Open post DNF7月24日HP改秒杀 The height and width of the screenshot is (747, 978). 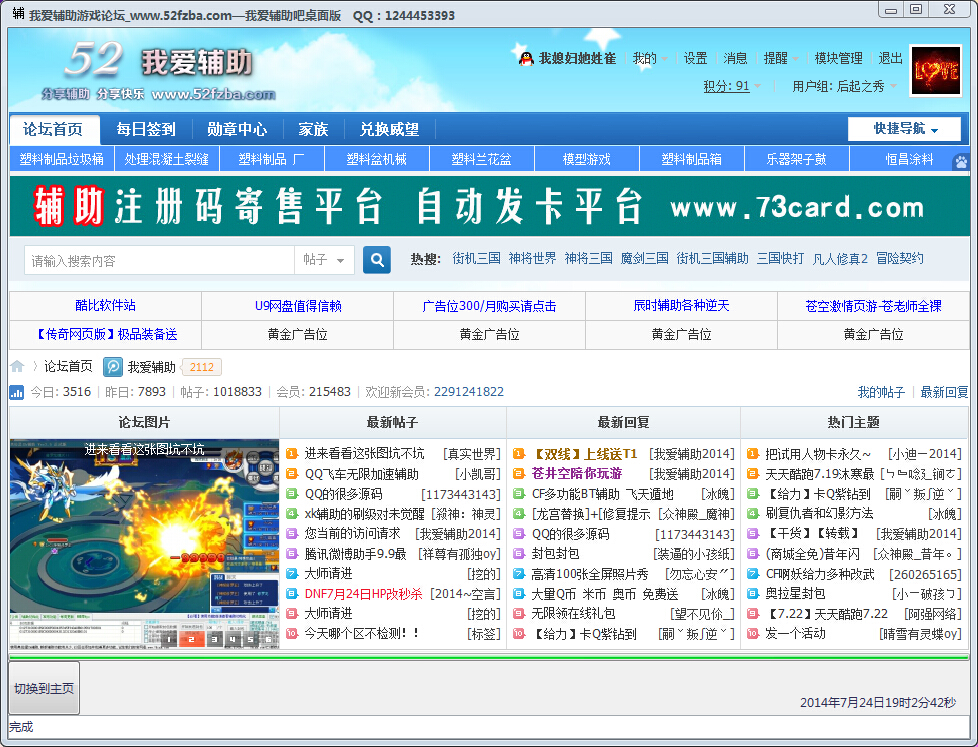(364, 594)
